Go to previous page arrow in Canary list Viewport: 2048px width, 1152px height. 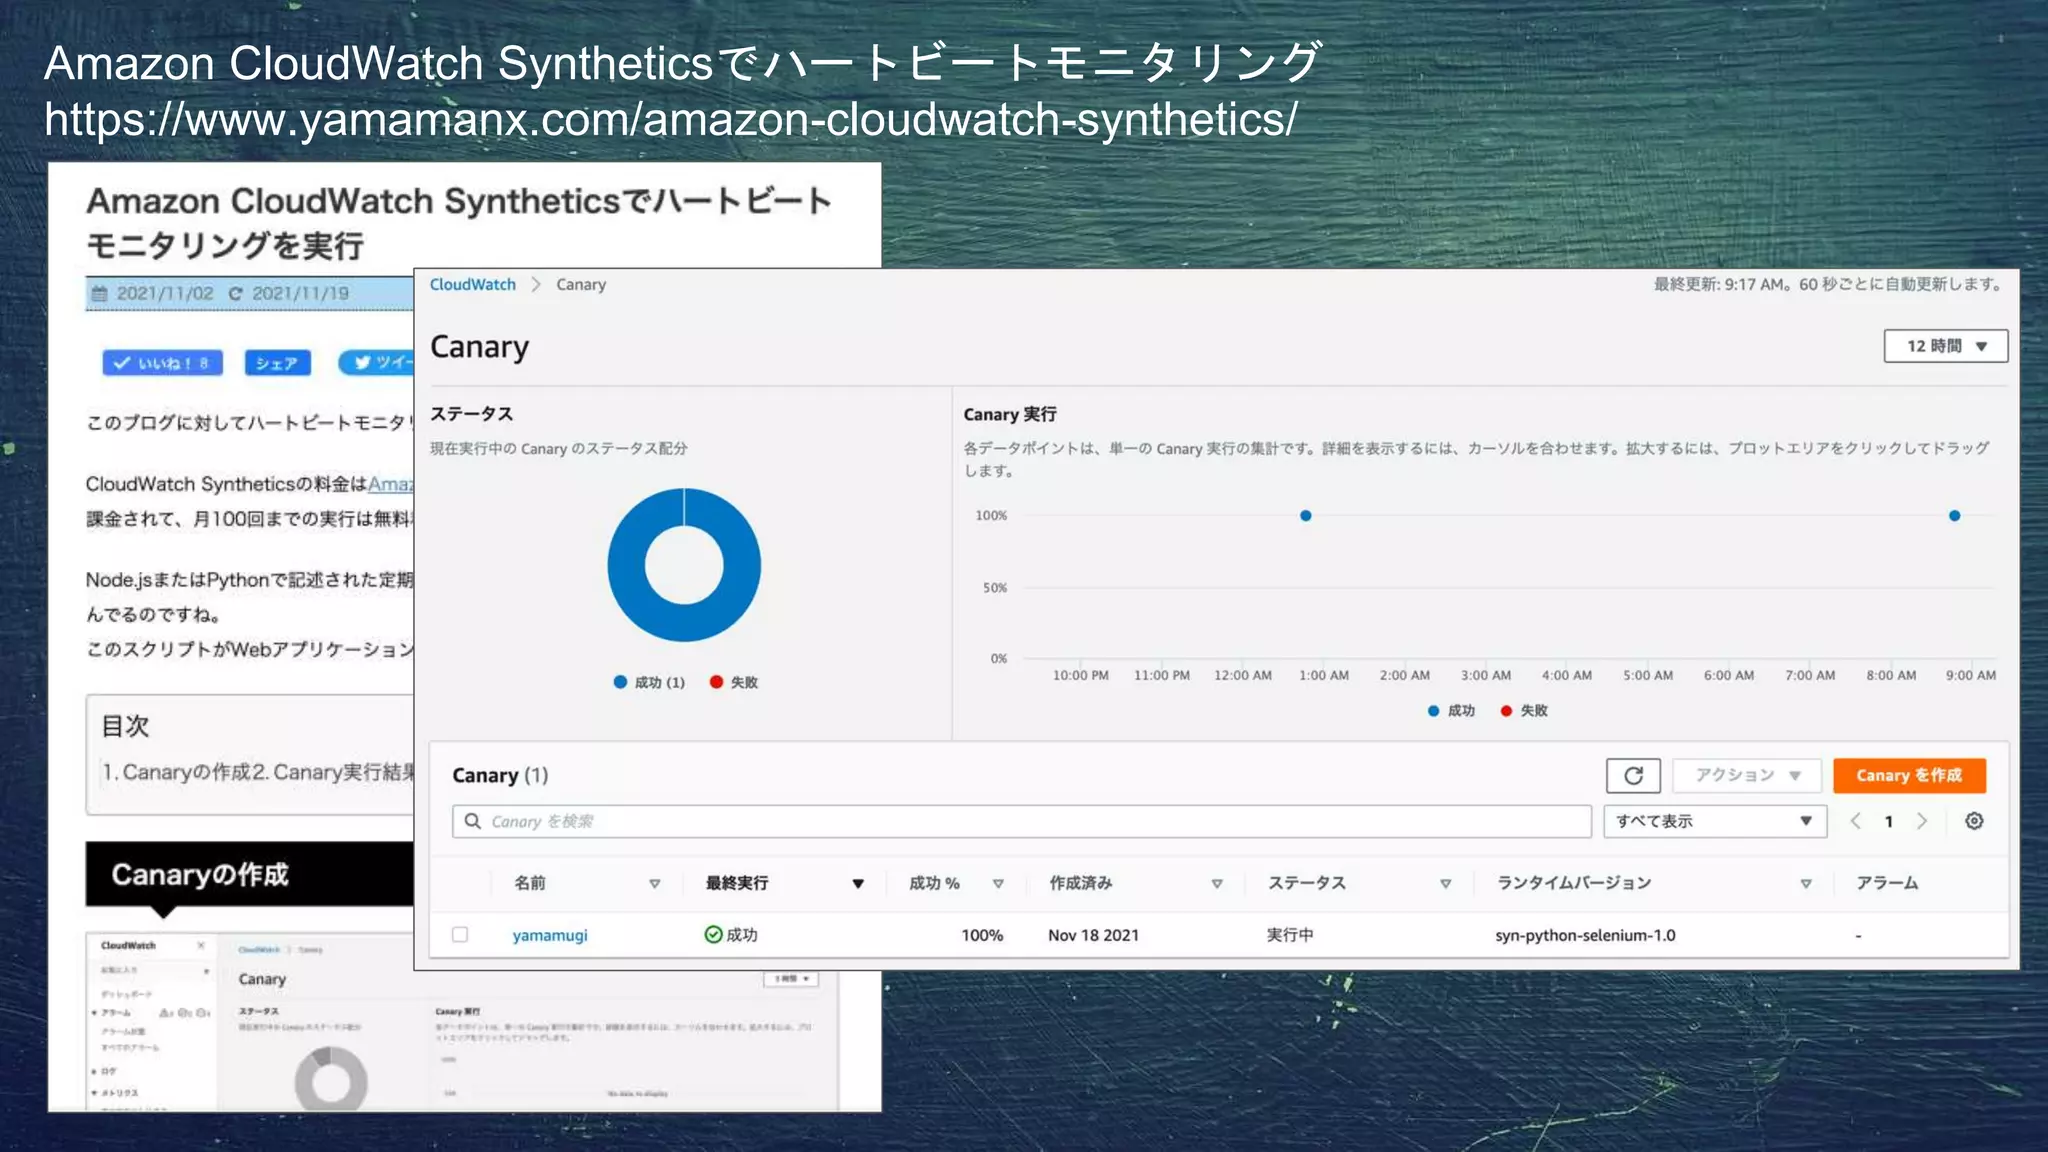pyautogui.click(x=1856, y=821)
